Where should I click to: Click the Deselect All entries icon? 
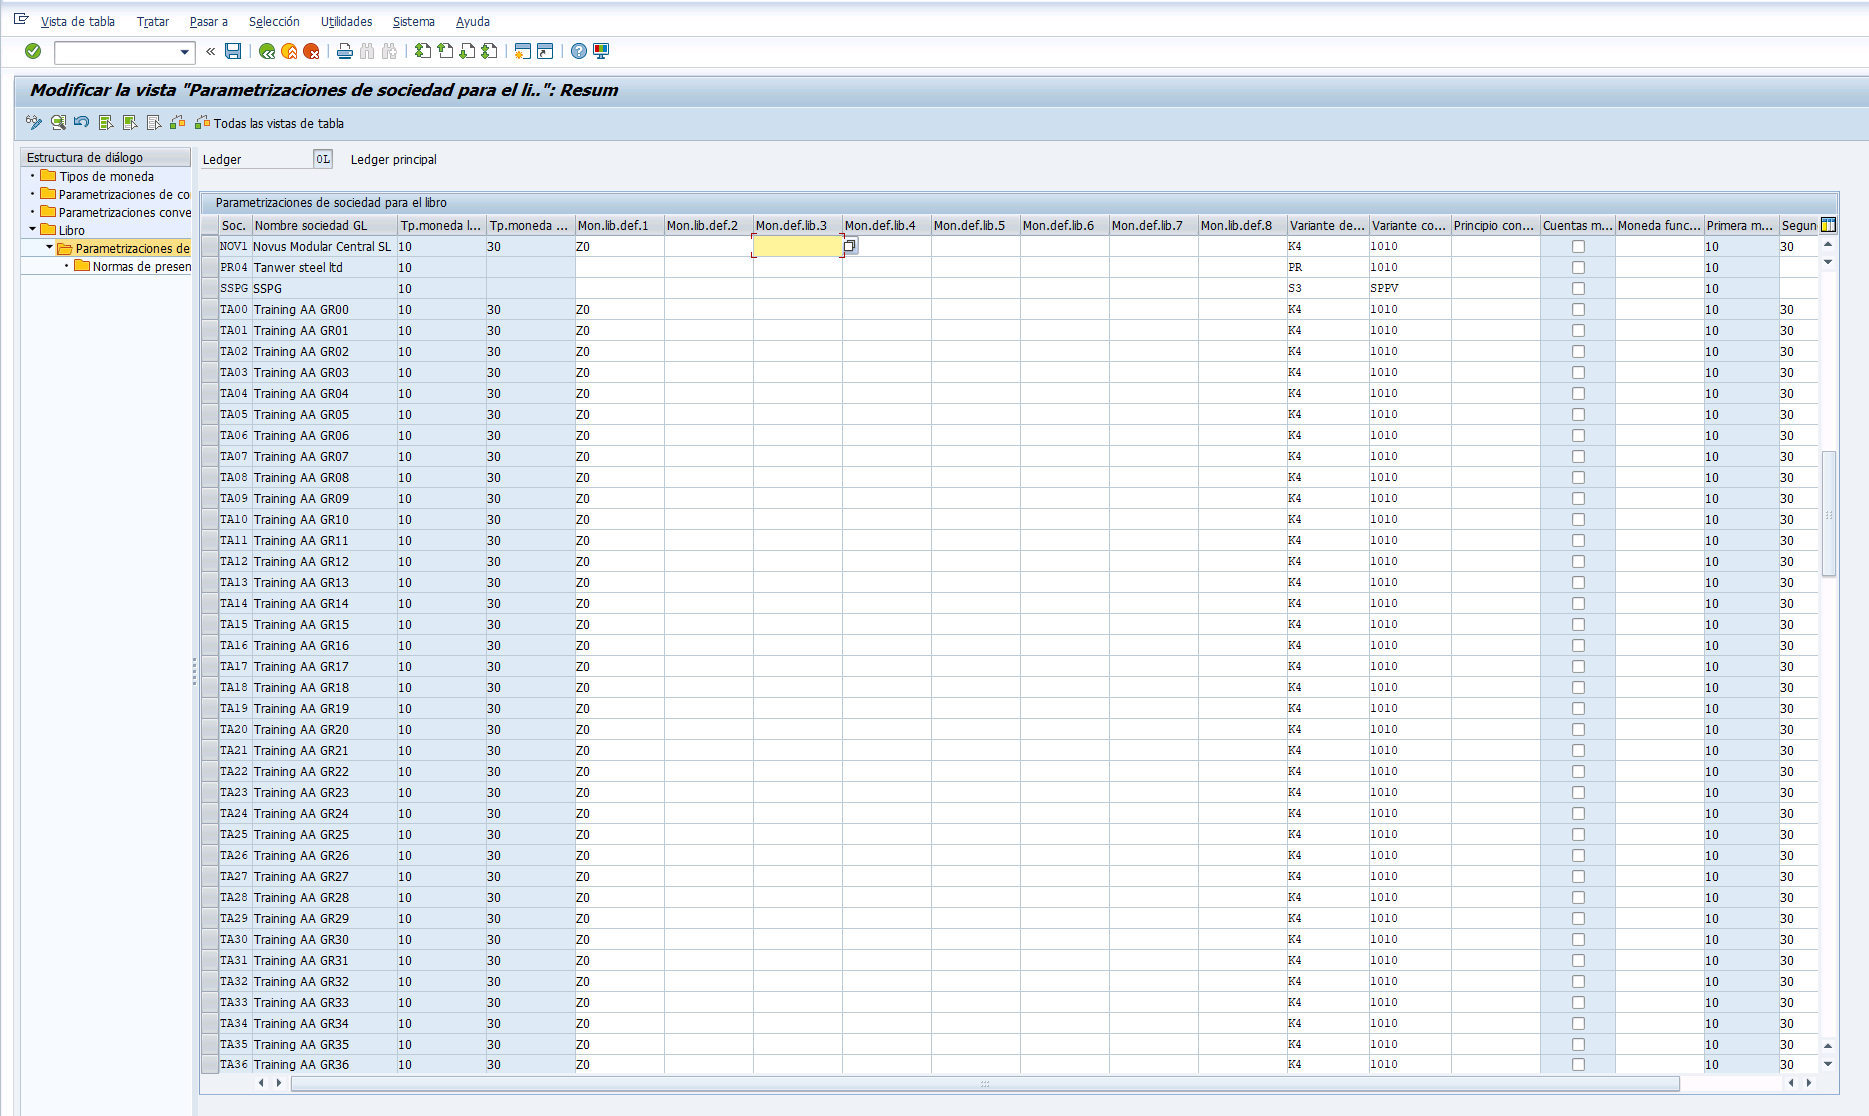154,123
